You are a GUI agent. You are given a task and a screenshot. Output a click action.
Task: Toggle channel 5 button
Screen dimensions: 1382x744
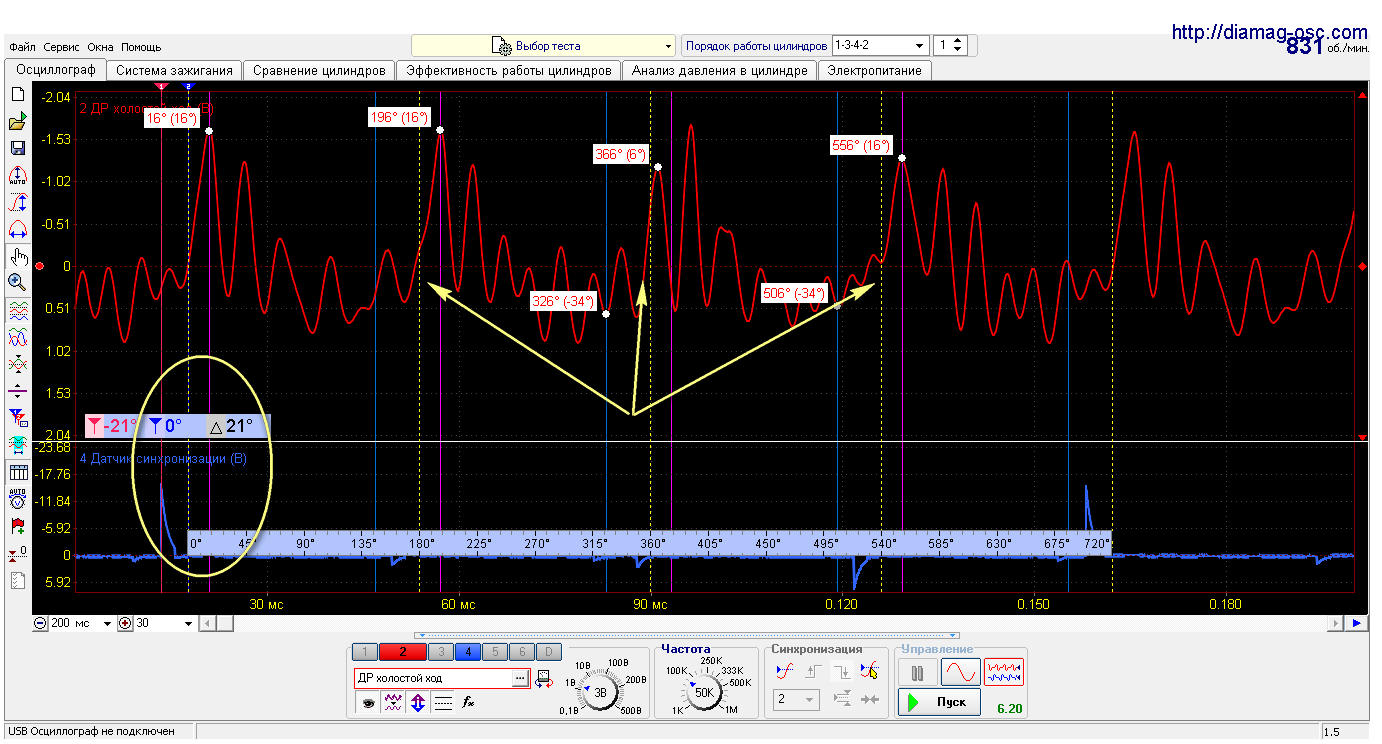point(495,652)
